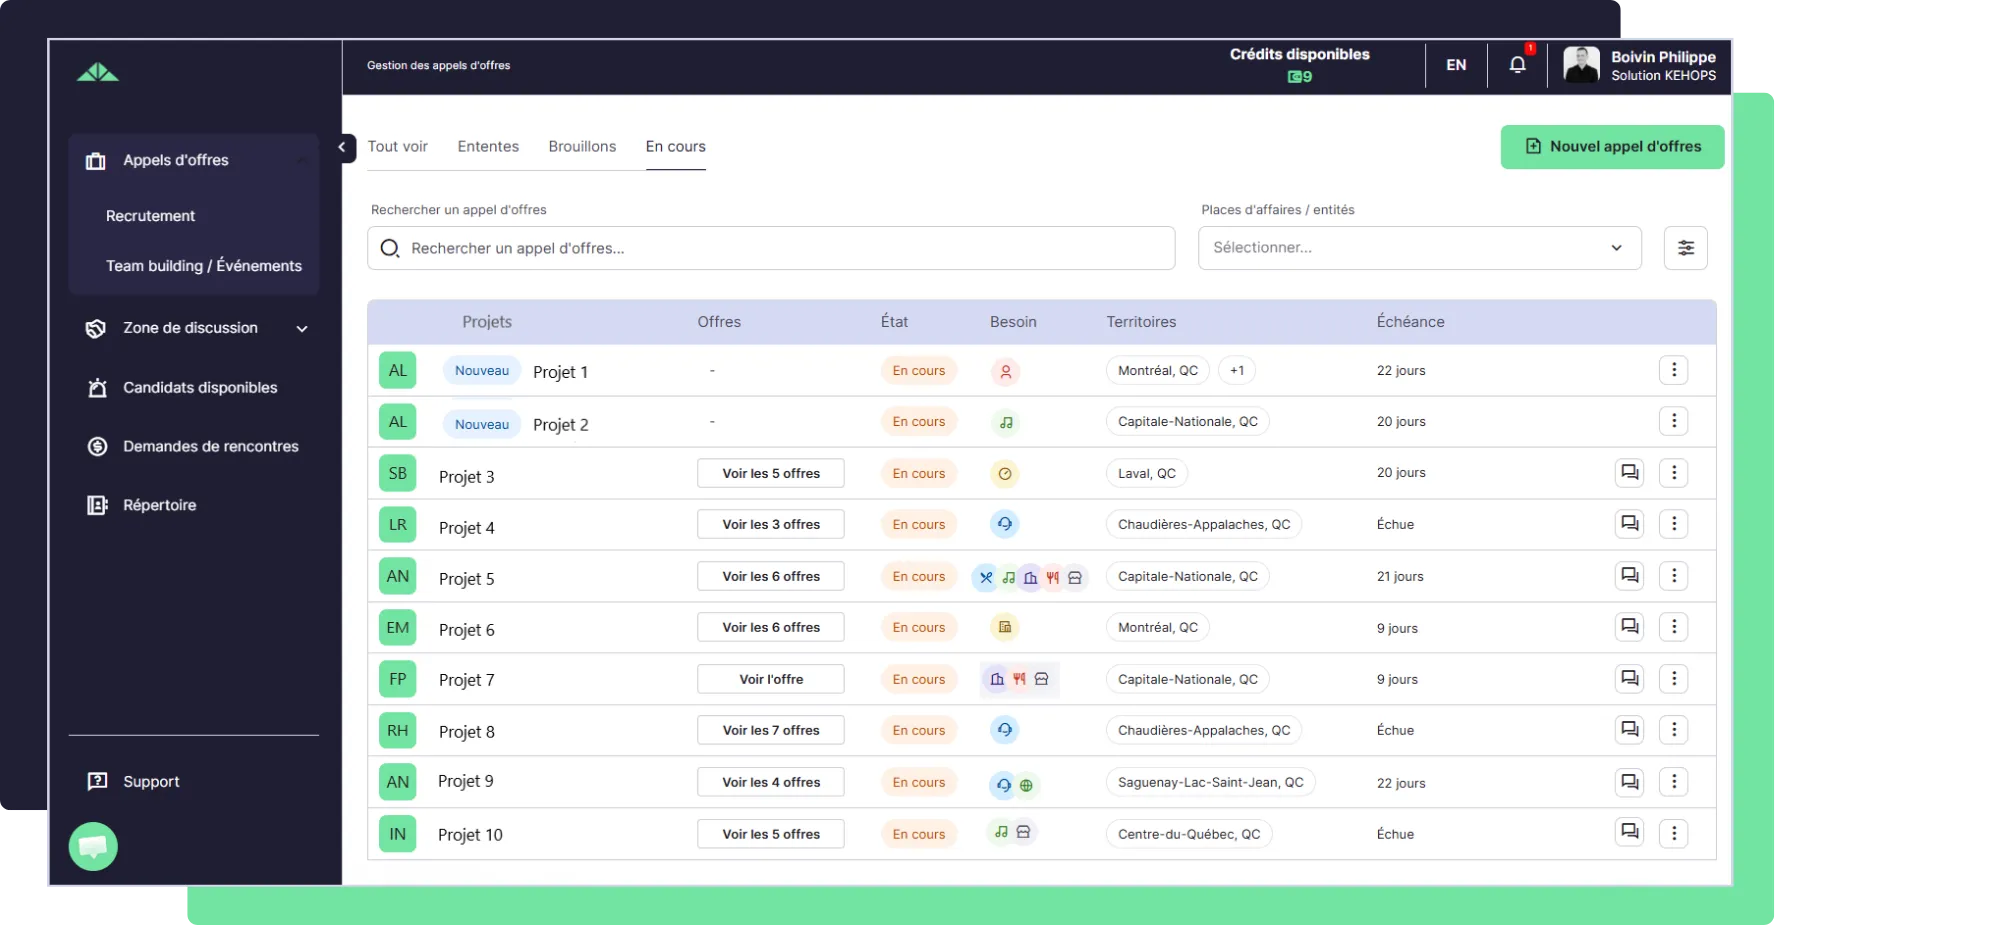Open three-dot menu for Projet 1
Screen dimensions: 2000x925
pos(1673,370)
